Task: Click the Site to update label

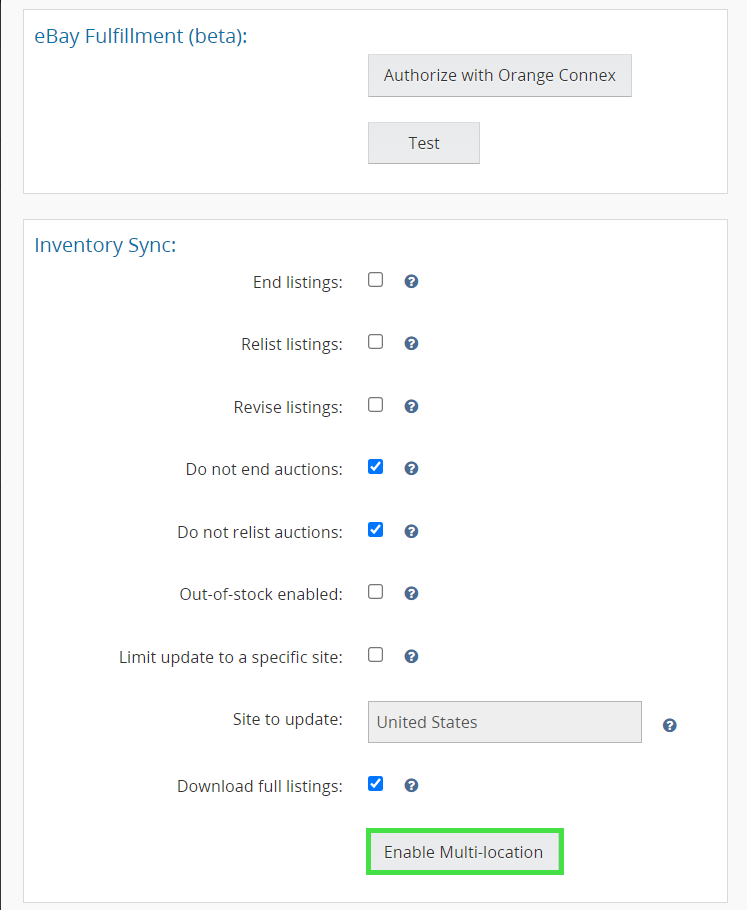Action: coord(288,720)
